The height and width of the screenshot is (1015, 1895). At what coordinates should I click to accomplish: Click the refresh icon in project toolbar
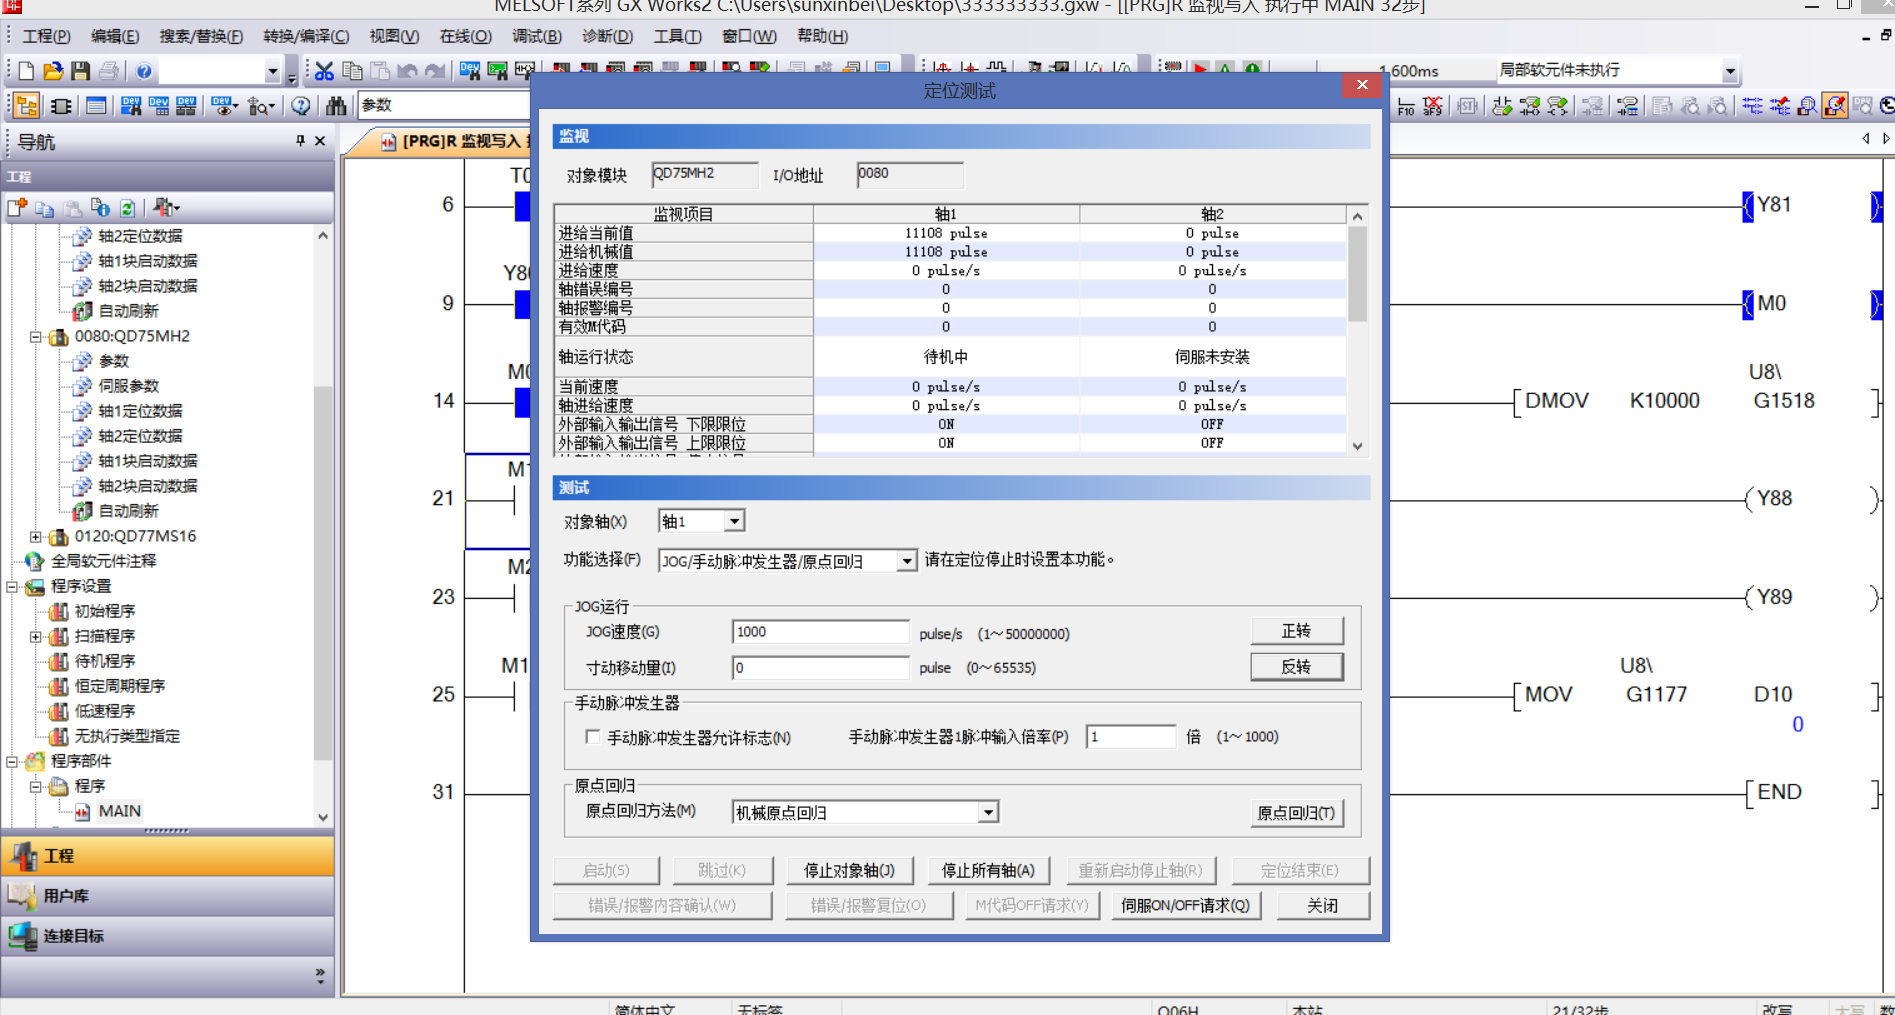point(127,208)
